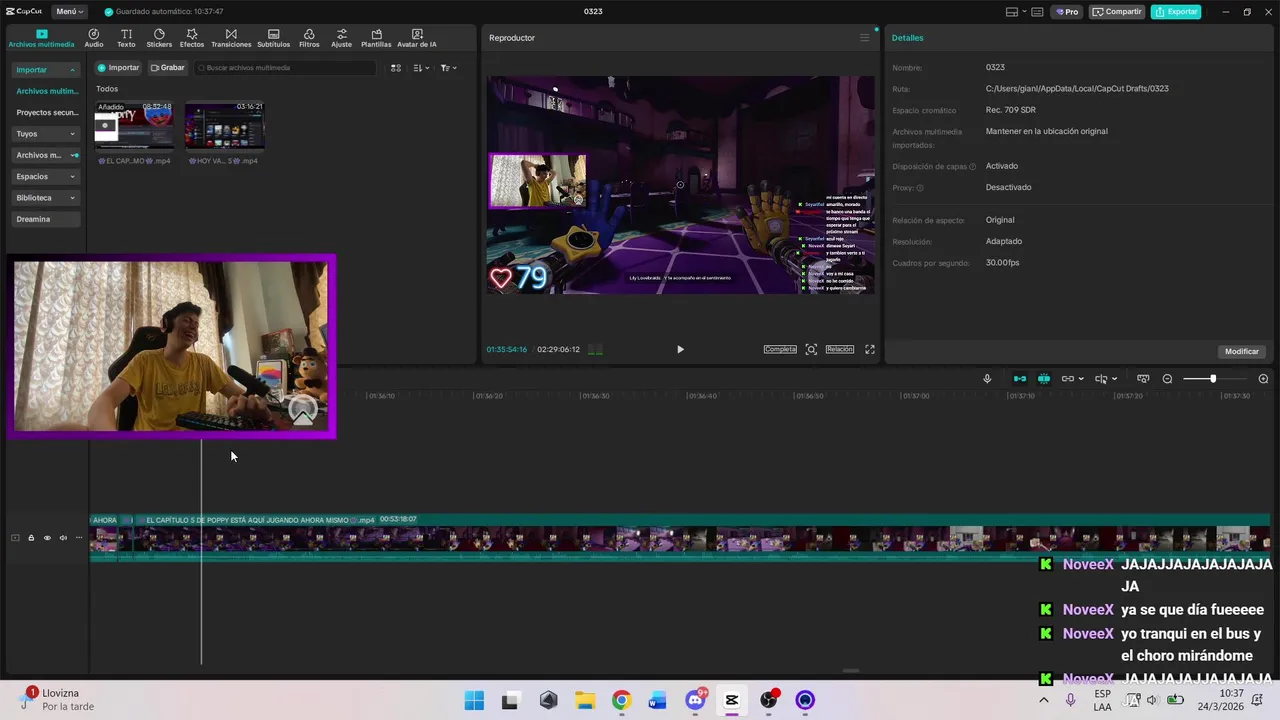The image size is (1280, 720).
Task: Open the preview snapshot scan icon
Action: coord(811,349)
